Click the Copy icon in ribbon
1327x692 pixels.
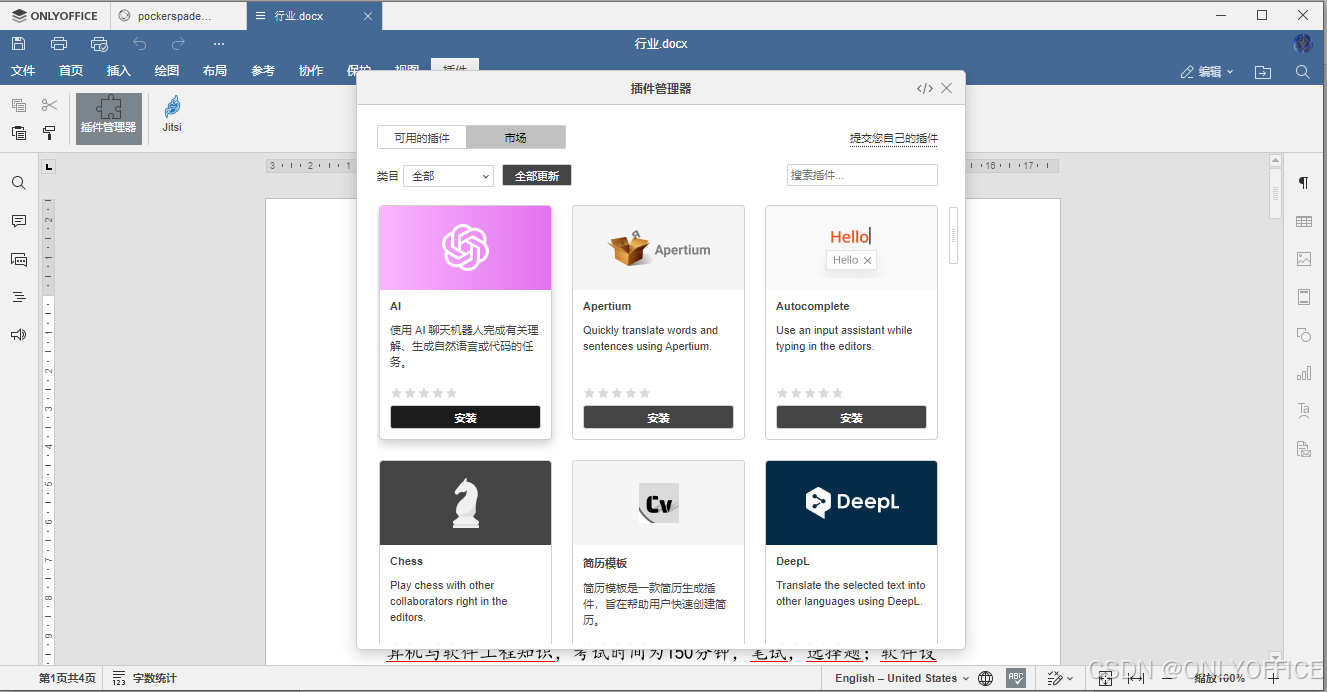click(x=19, y=105)
